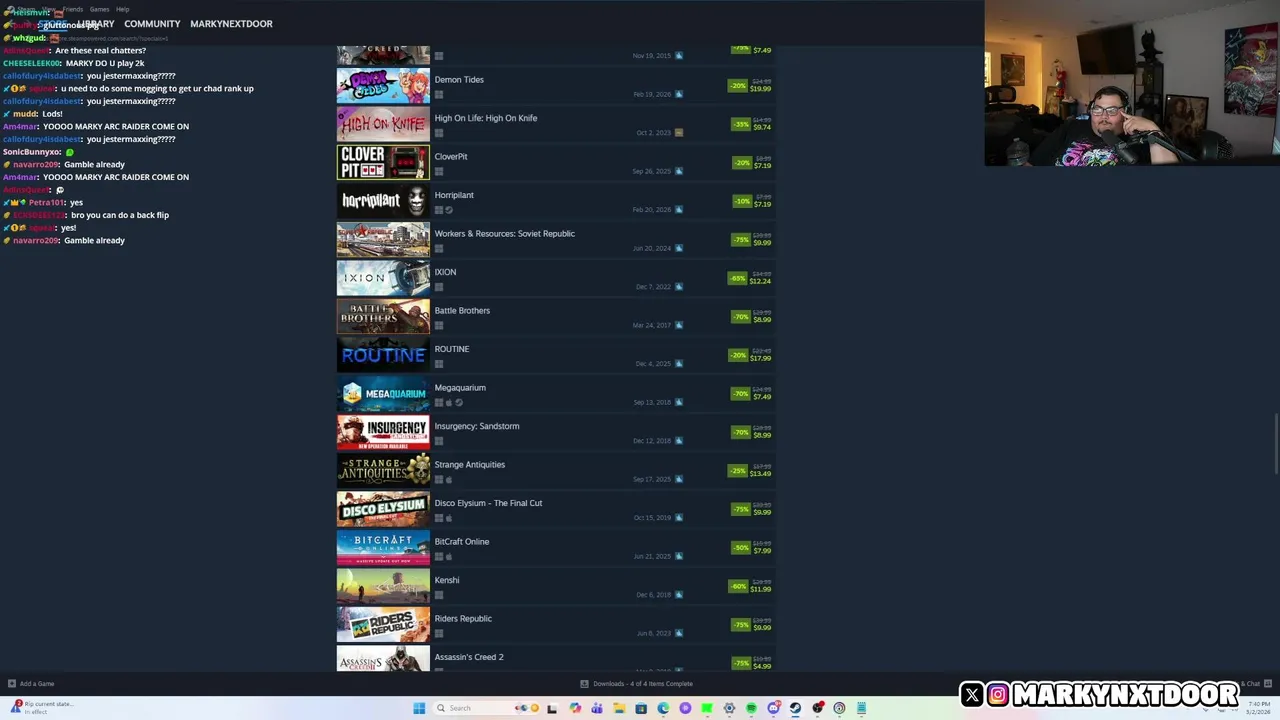Viewport: 1280px width, 720px height.
Task: Click the BitCraft Online thumbnail
Action: tap(383, 548)
